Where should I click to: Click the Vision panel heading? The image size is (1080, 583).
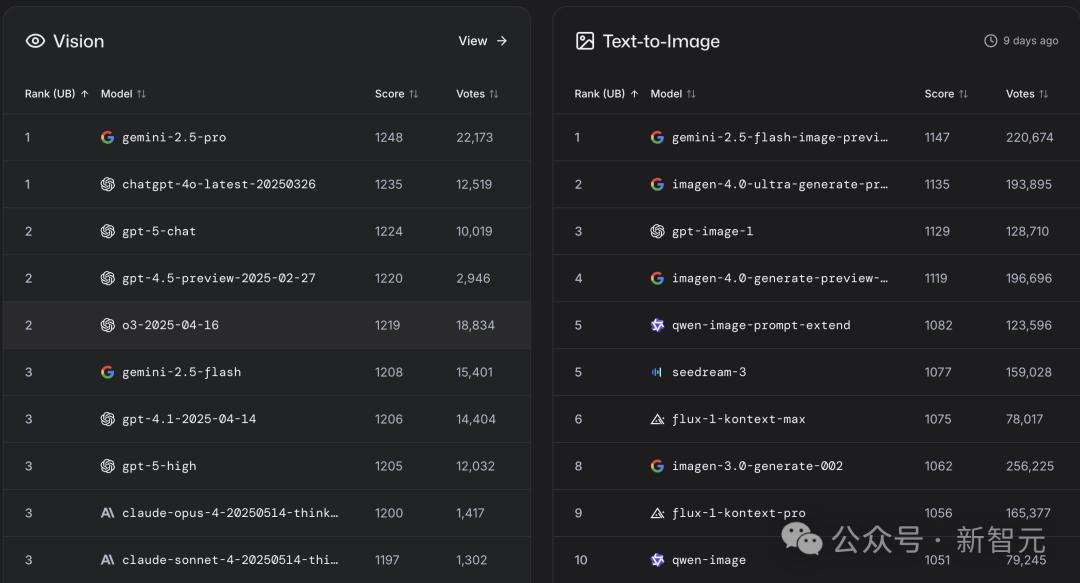pyautogui.click(x=79, y=41)
